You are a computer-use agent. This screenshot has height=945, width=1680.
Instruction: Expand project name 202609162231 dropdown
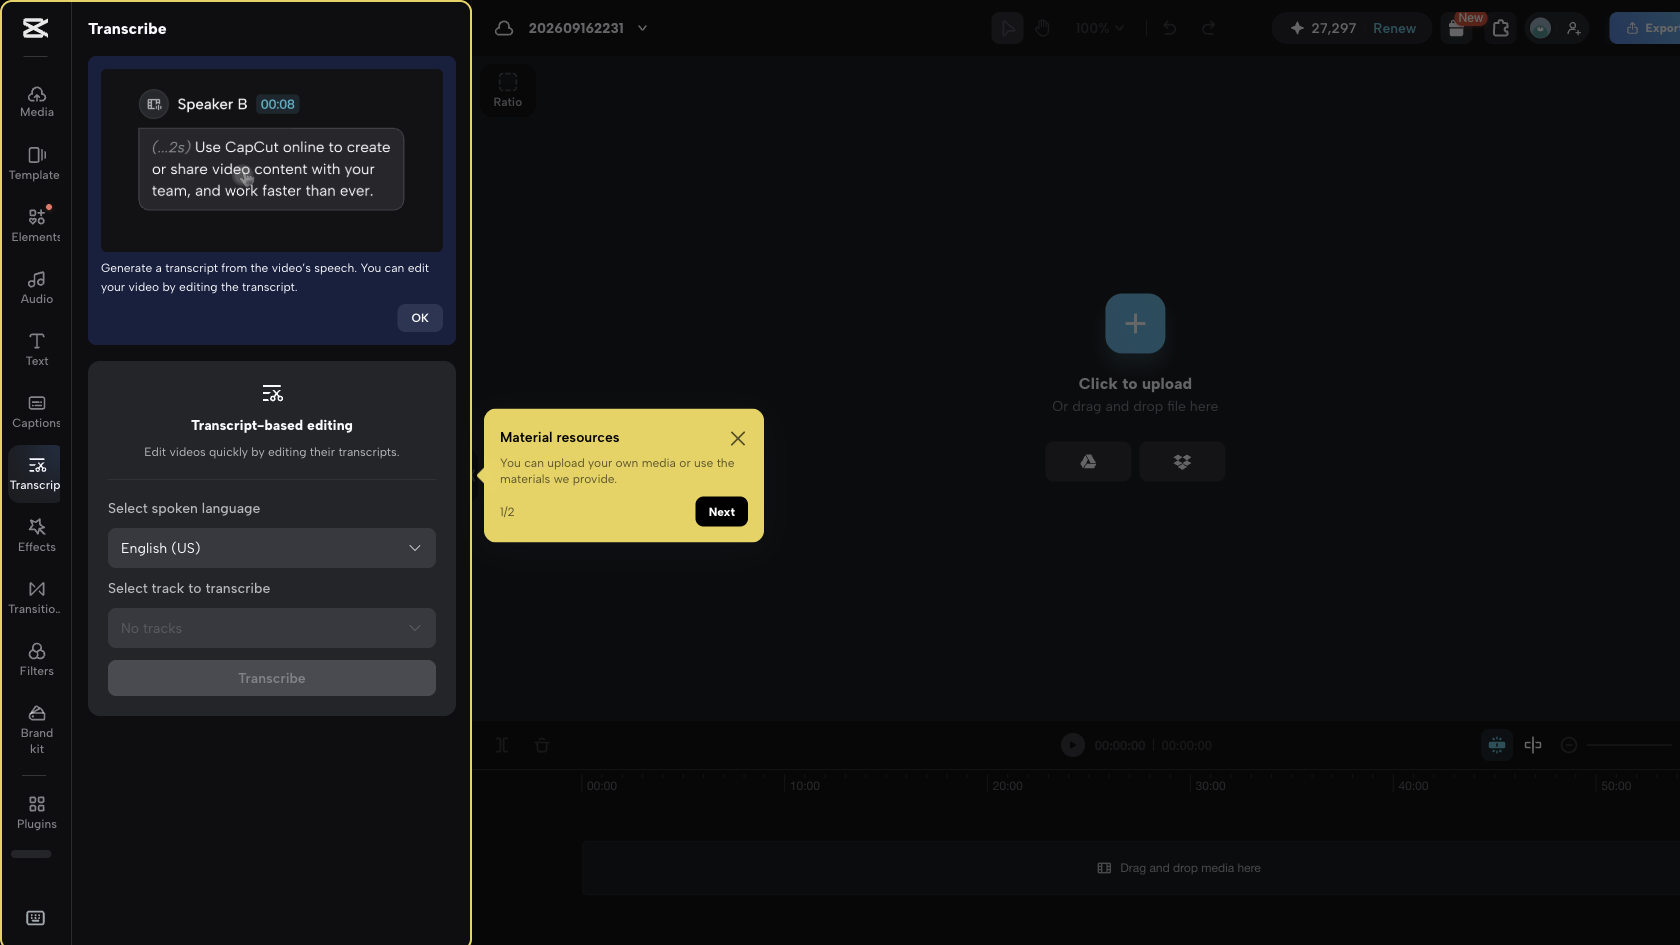point(642,28)
